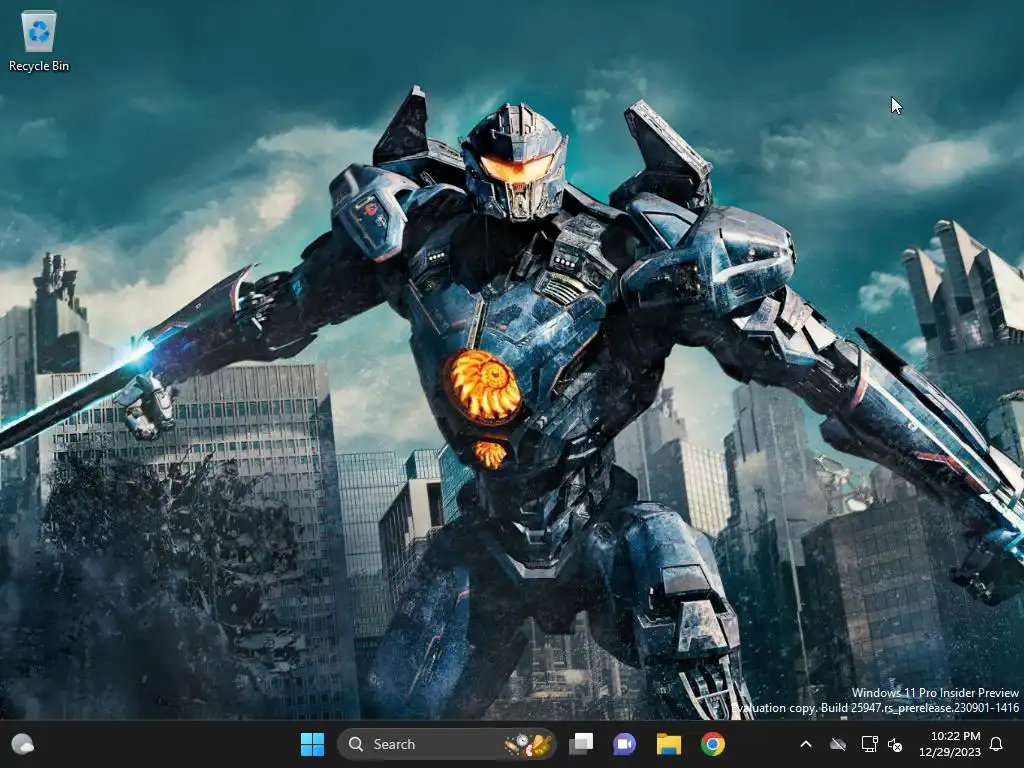Image resolution: width=1024 pixels, height=768 pixels.
Task: Expand the hidden system tray icons
Action: (806, 744)
